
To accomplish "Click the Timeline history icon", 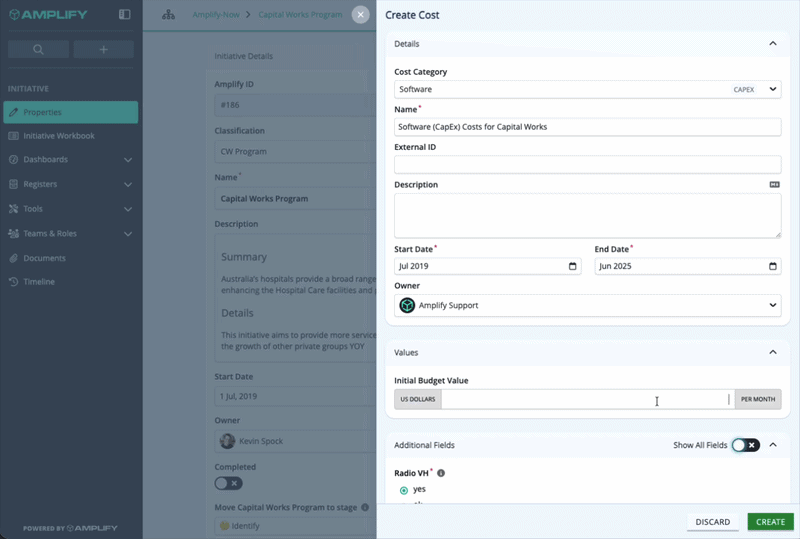I will (14, 282).
